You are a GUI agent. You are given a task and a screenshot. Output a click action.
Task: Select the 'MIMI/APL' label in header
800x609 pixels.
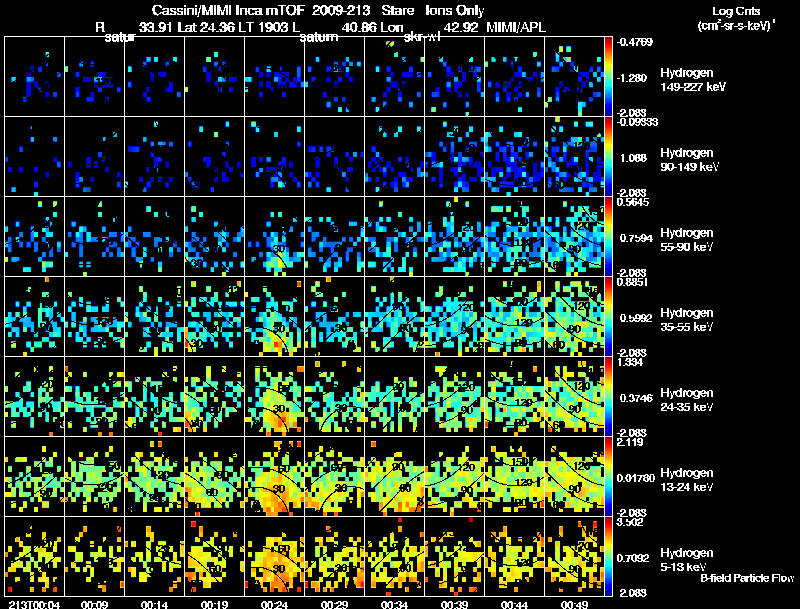[516, 27]
